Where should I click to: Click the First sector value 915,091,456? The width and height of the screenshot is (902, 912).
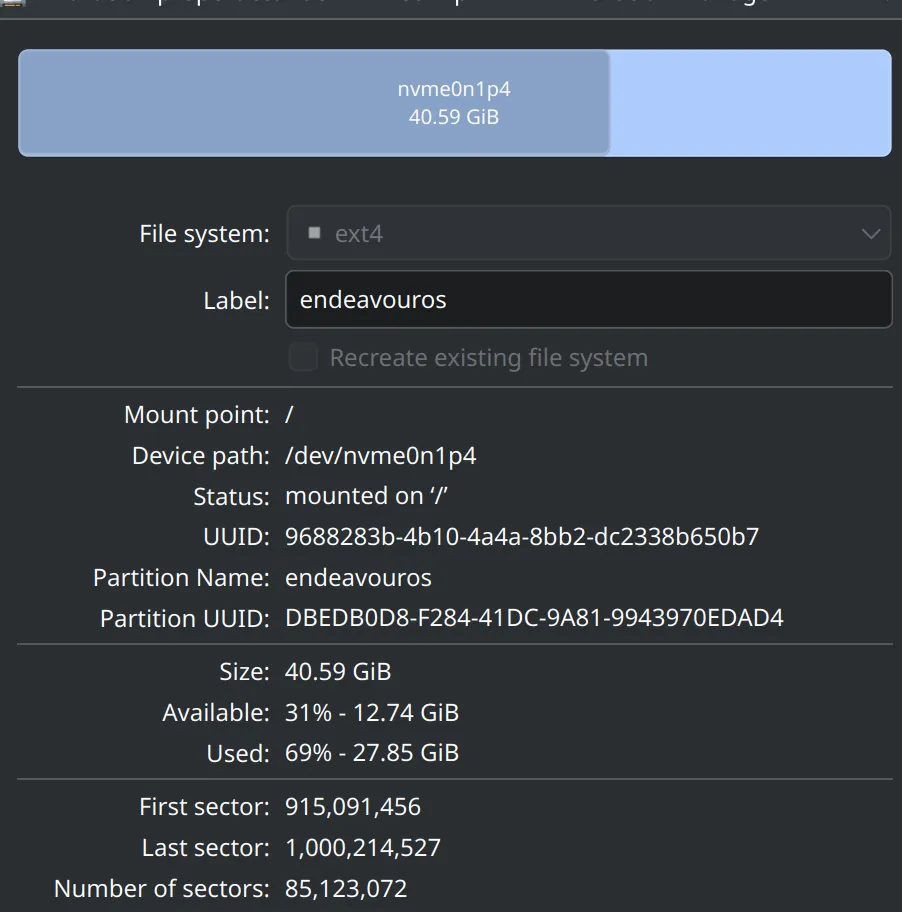[x=352, y=807]
